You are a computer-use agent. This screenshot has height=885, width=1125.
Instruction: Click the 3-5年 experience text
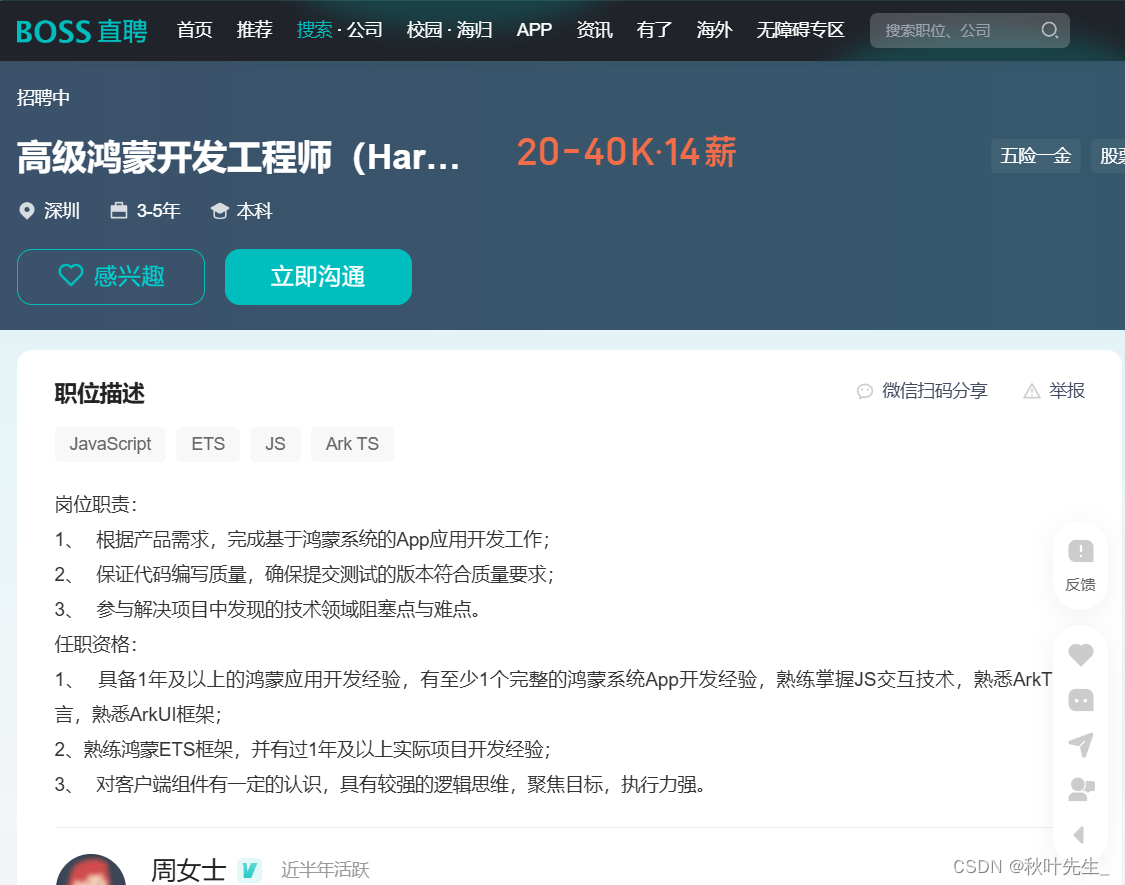click(x=159, y=211)
